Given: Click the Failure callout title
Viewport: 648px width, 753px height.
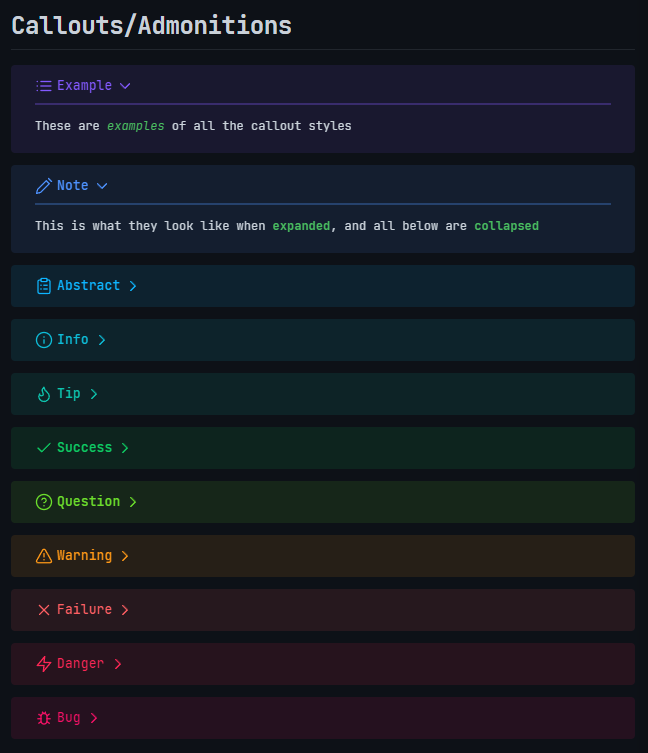Looking at the screenshot, I should (x=85, y=610).
